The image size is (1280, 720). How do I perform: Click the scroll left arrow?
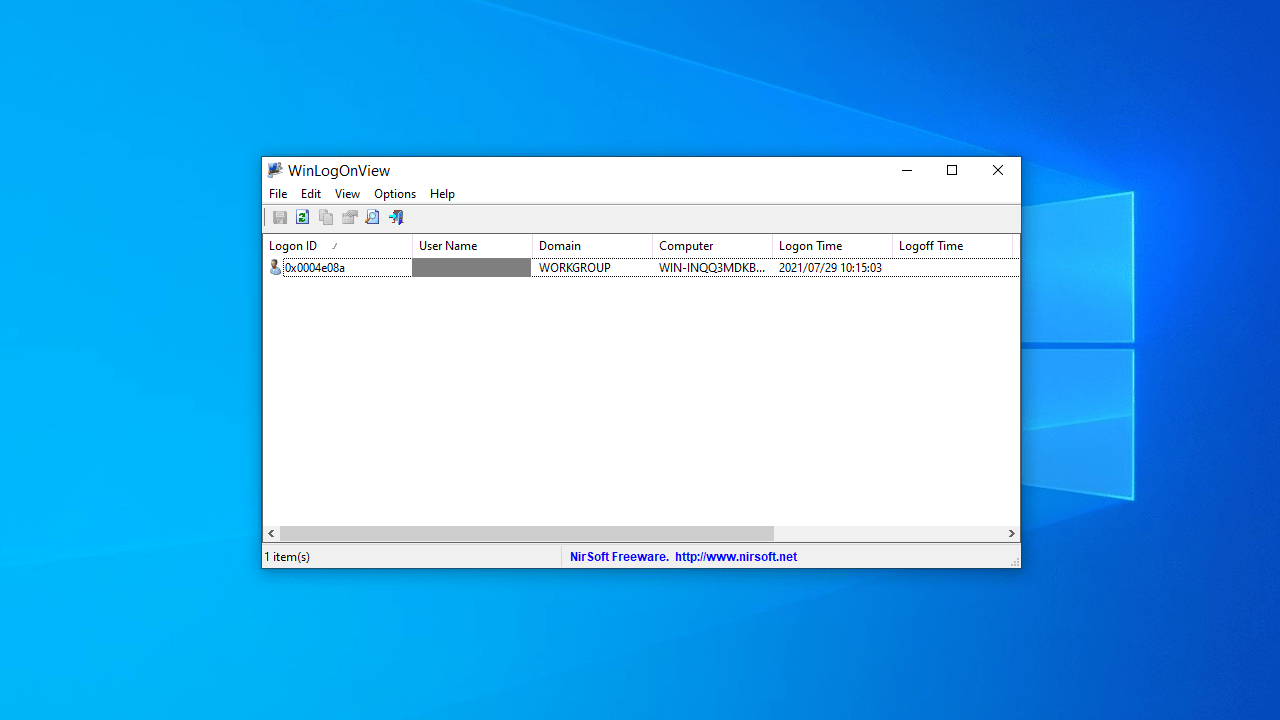[x=271, y=534]
